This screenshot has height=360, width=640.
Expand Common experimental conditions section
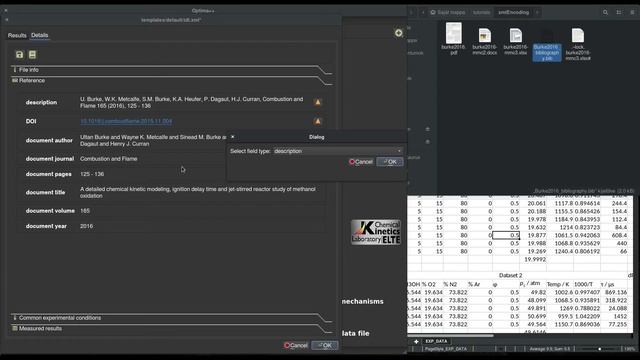pyautogui.click(x=171, y=318)
